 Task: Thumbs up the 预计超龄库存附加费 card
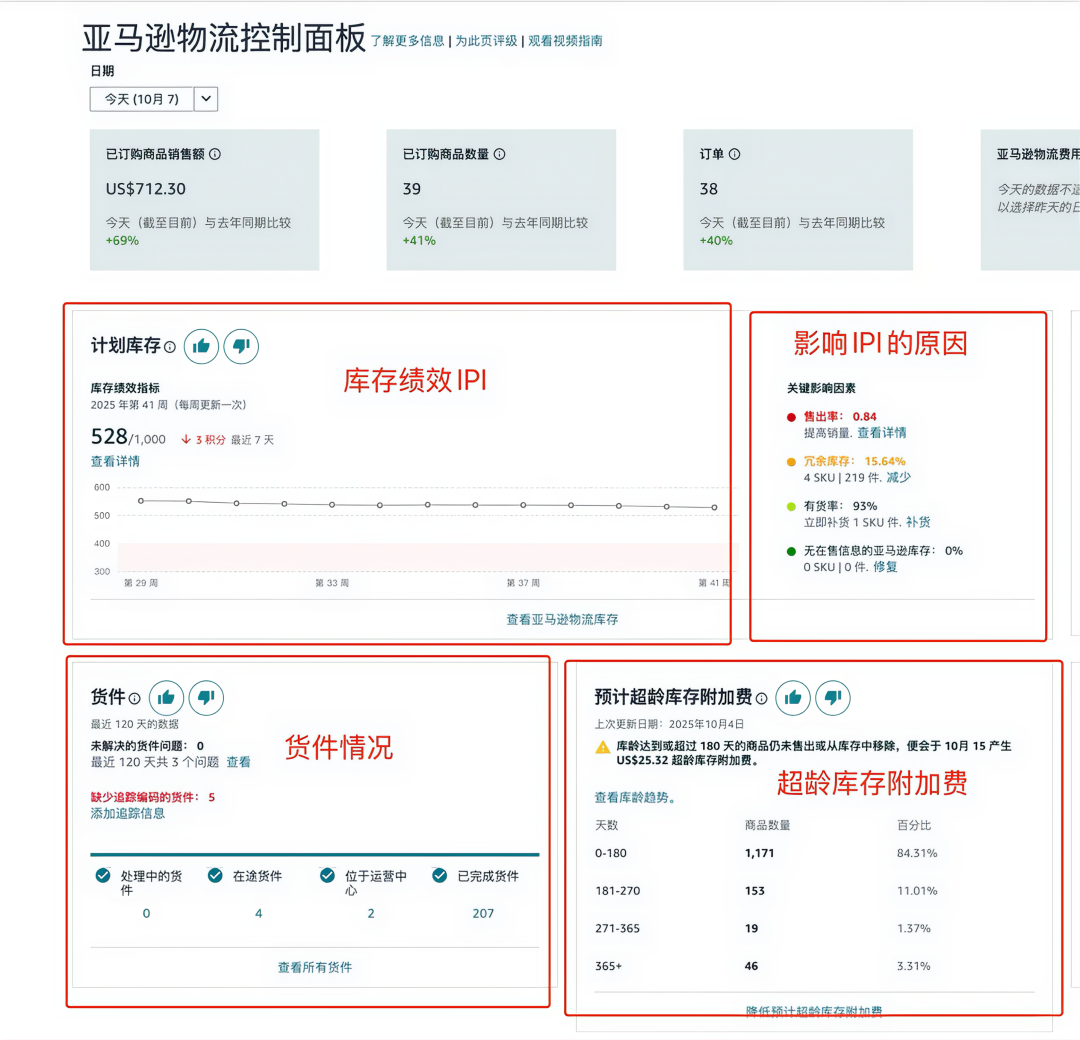point(793,698)
